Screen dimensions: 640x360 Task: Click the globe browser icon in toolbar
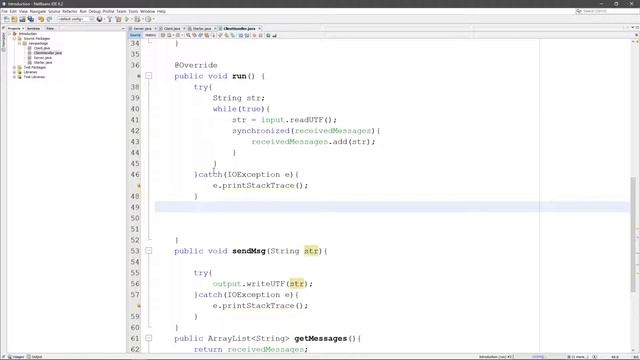[x=99, y=19]
